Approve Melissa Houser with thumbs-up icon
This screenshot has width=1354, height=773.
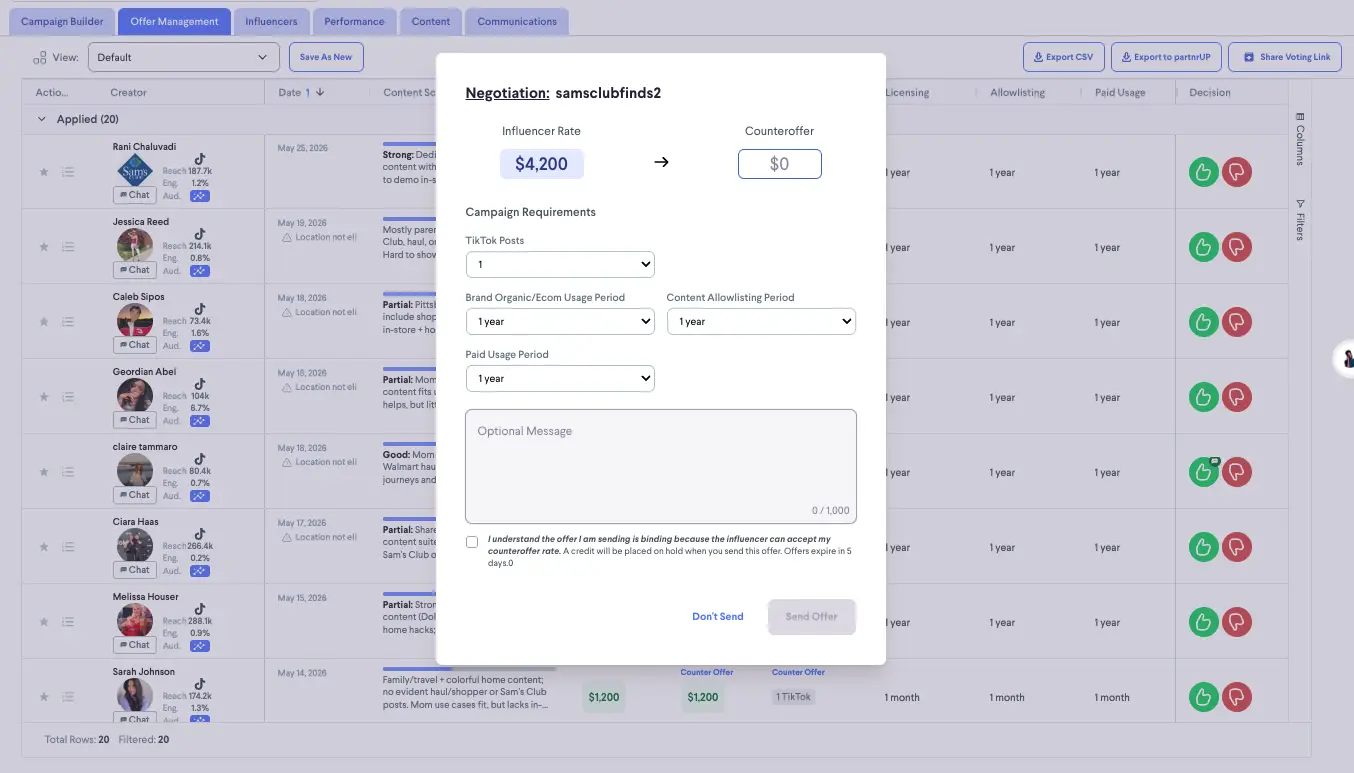pyautogui.click(x=1203, y=622)
